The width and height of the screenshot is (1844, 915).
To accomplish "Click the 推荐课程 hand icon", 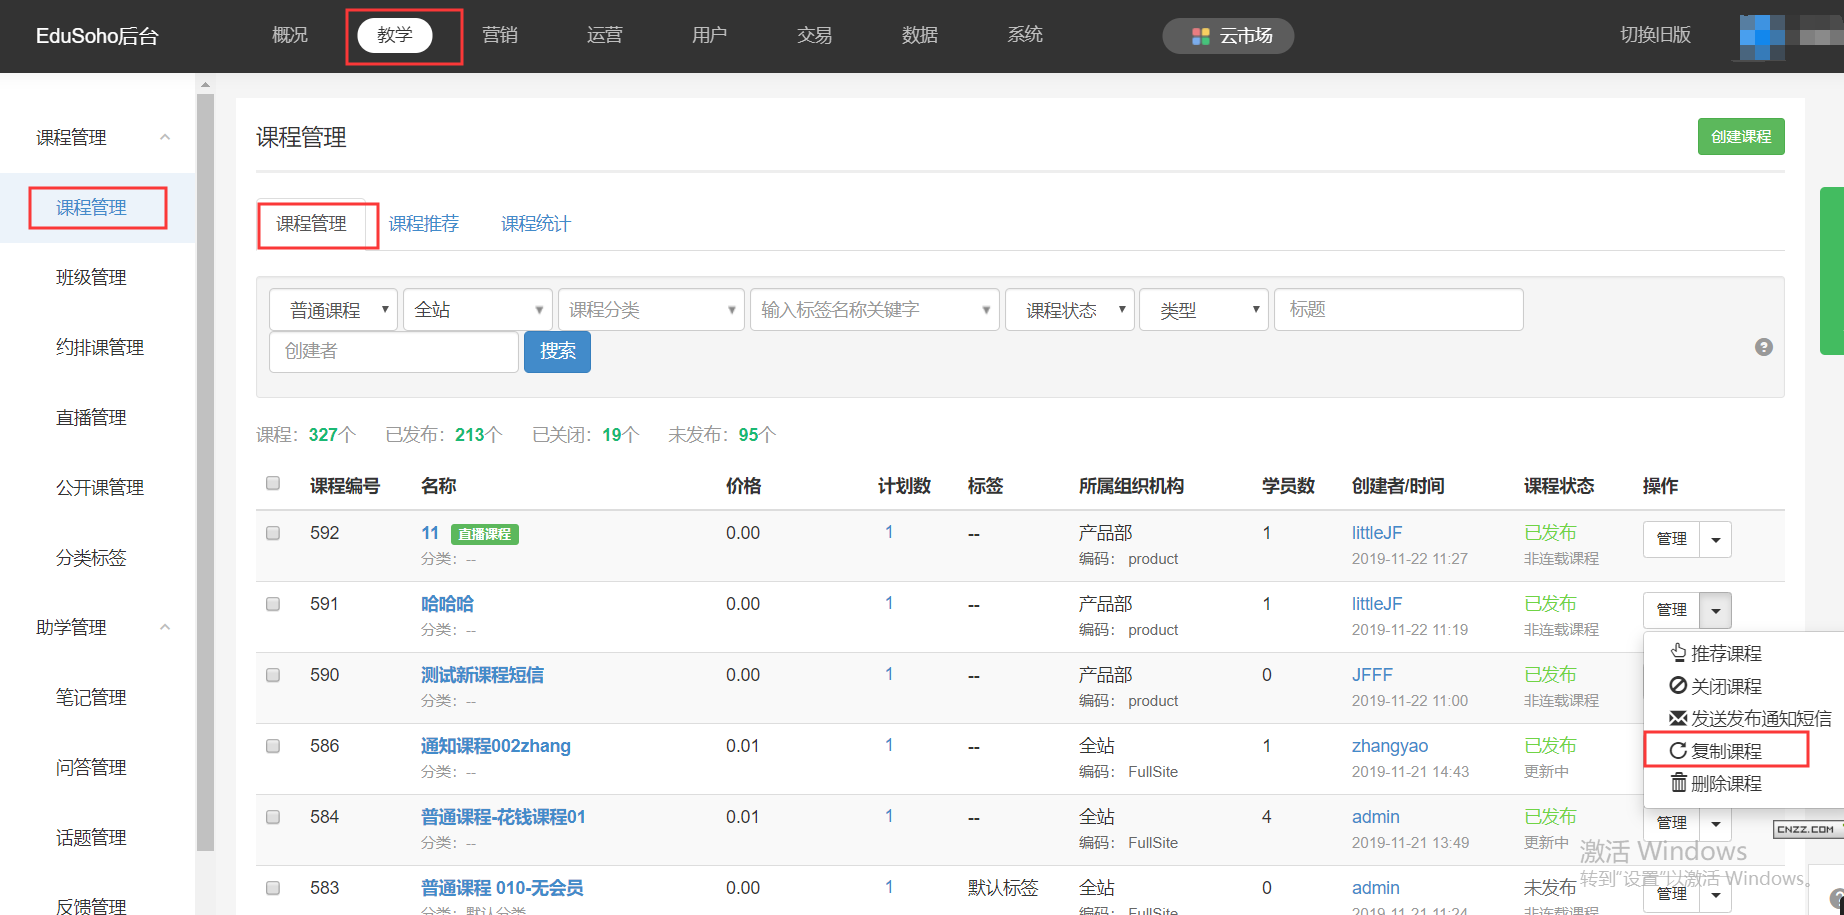I will tap(1678, 653).
